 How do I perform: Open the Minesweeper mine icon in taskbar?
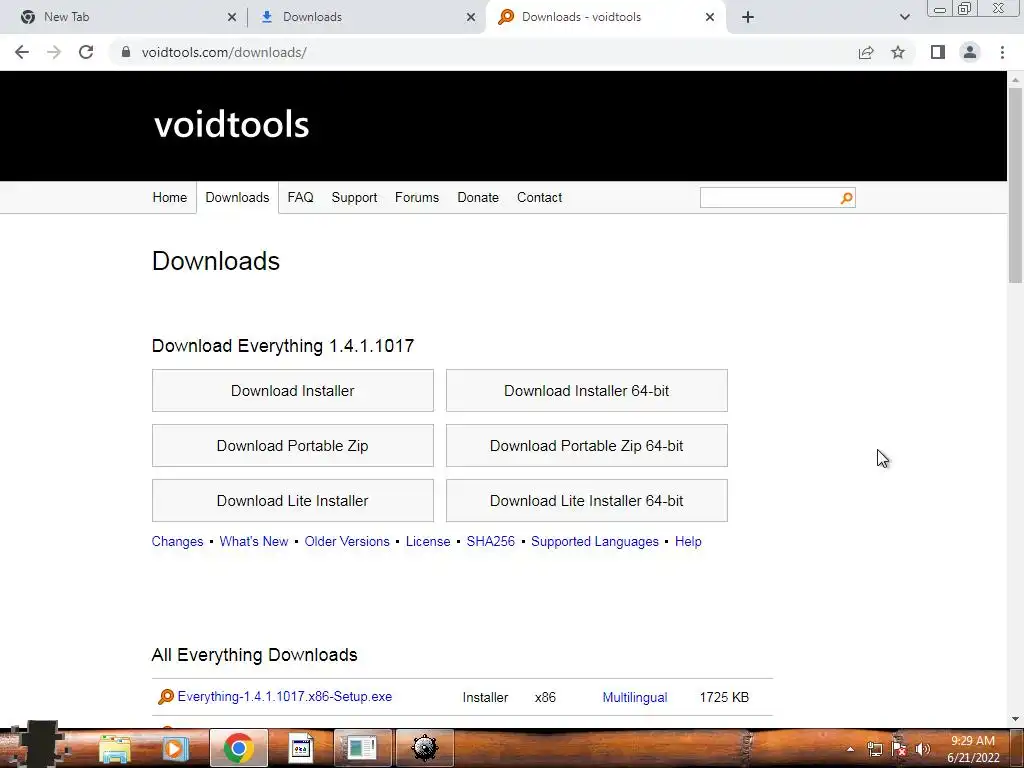coord(424,748)
